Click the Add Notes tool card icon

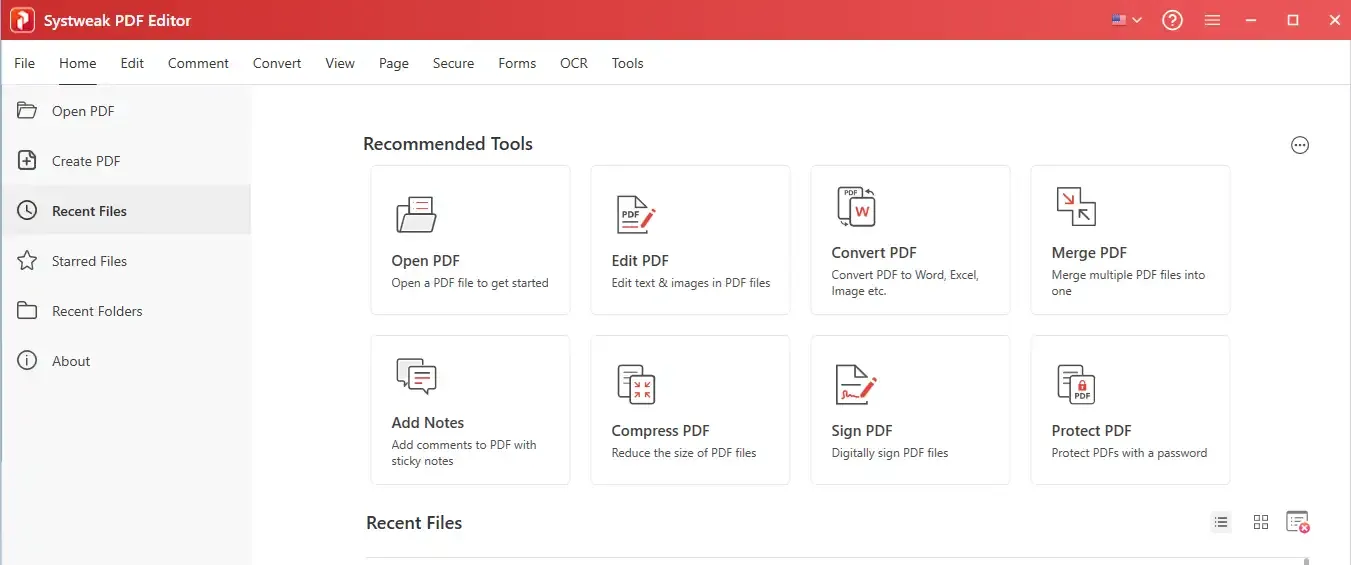416,376
